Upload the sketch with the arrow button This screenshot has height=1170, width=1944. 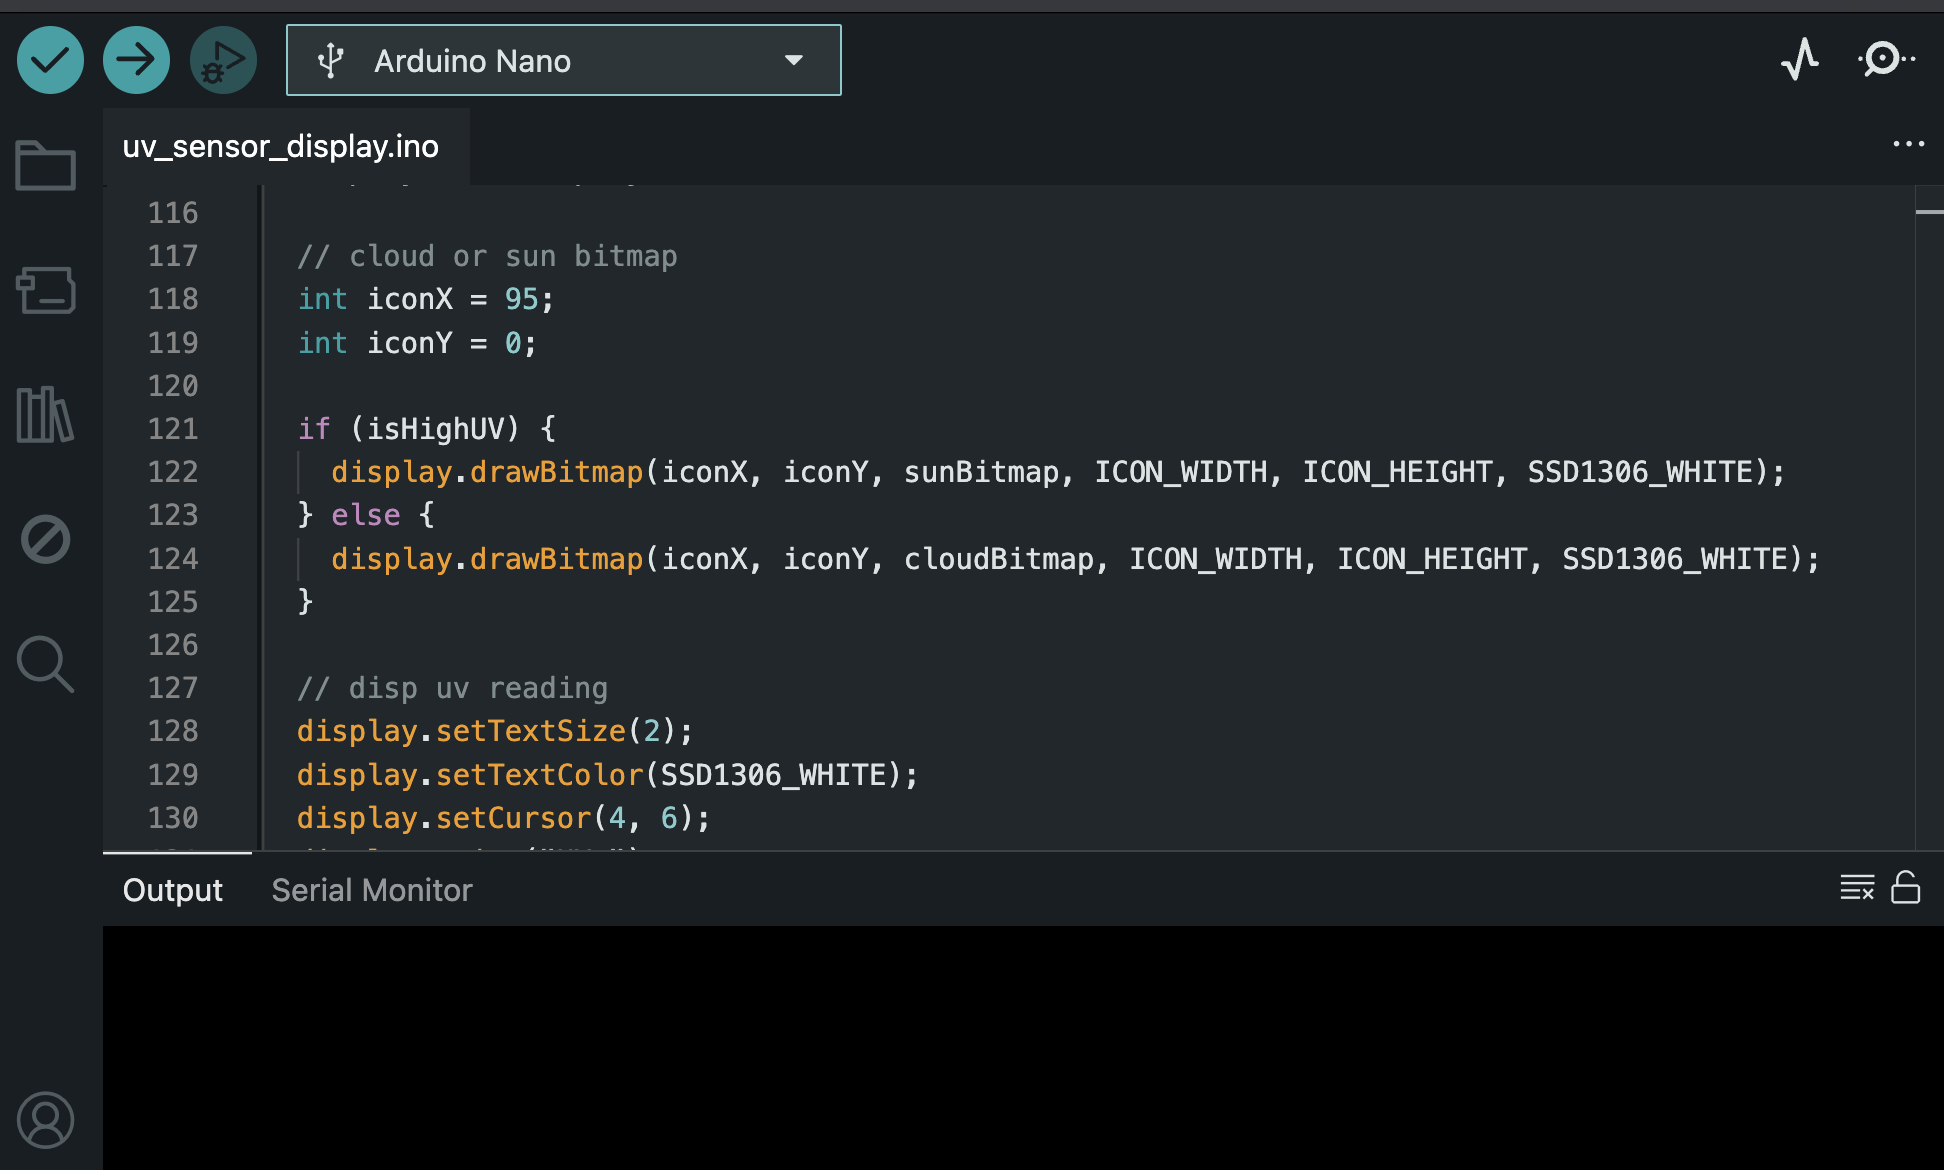click(x=136, y=60)
